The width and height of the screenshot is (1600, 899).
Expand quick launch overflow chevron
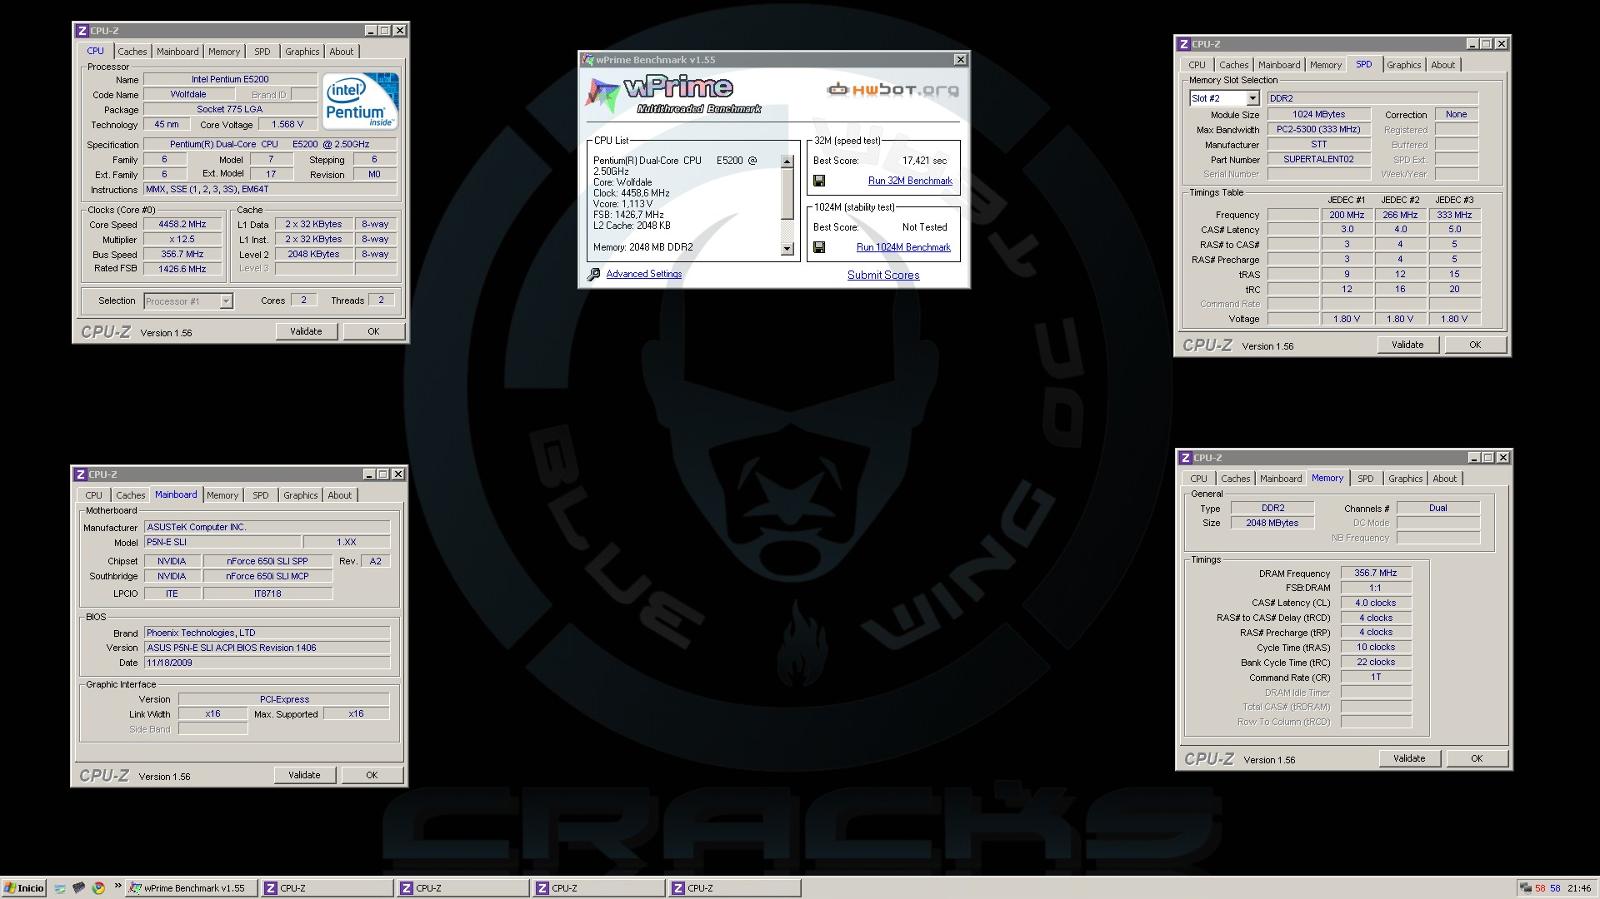pyautogui.click(x=117, y=886)
